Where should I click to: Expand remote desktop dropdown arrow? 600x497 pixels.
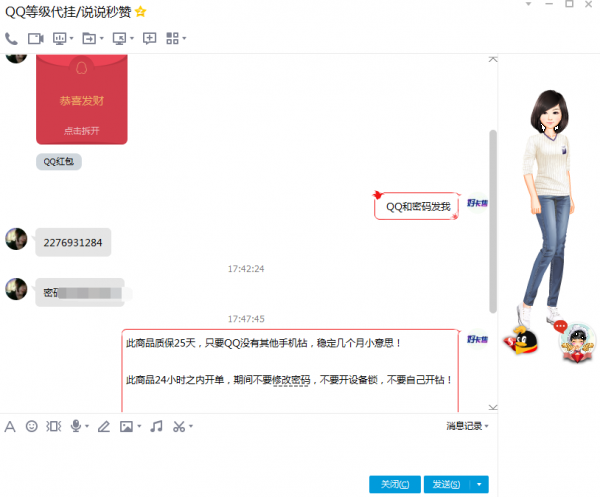click(x=132, y=38)
